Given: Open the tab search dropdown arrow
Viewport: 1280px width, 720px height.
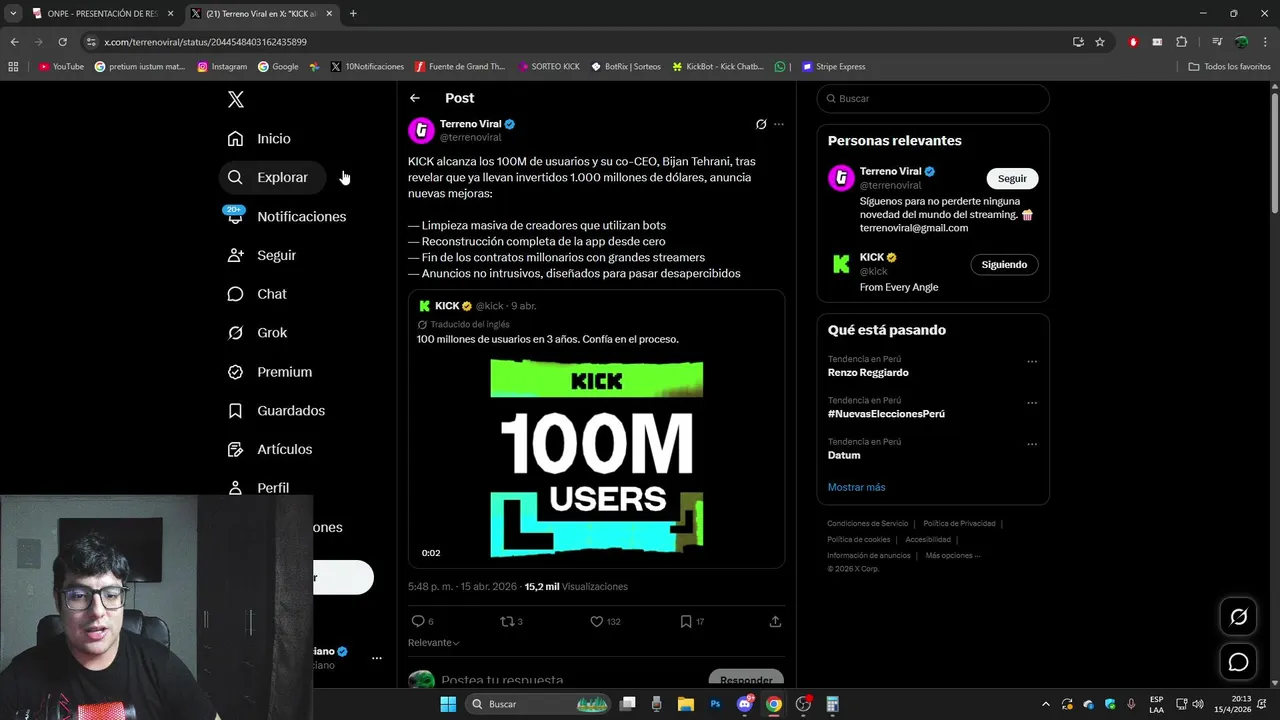Looking at the screenshot, I should coord(13,14).
